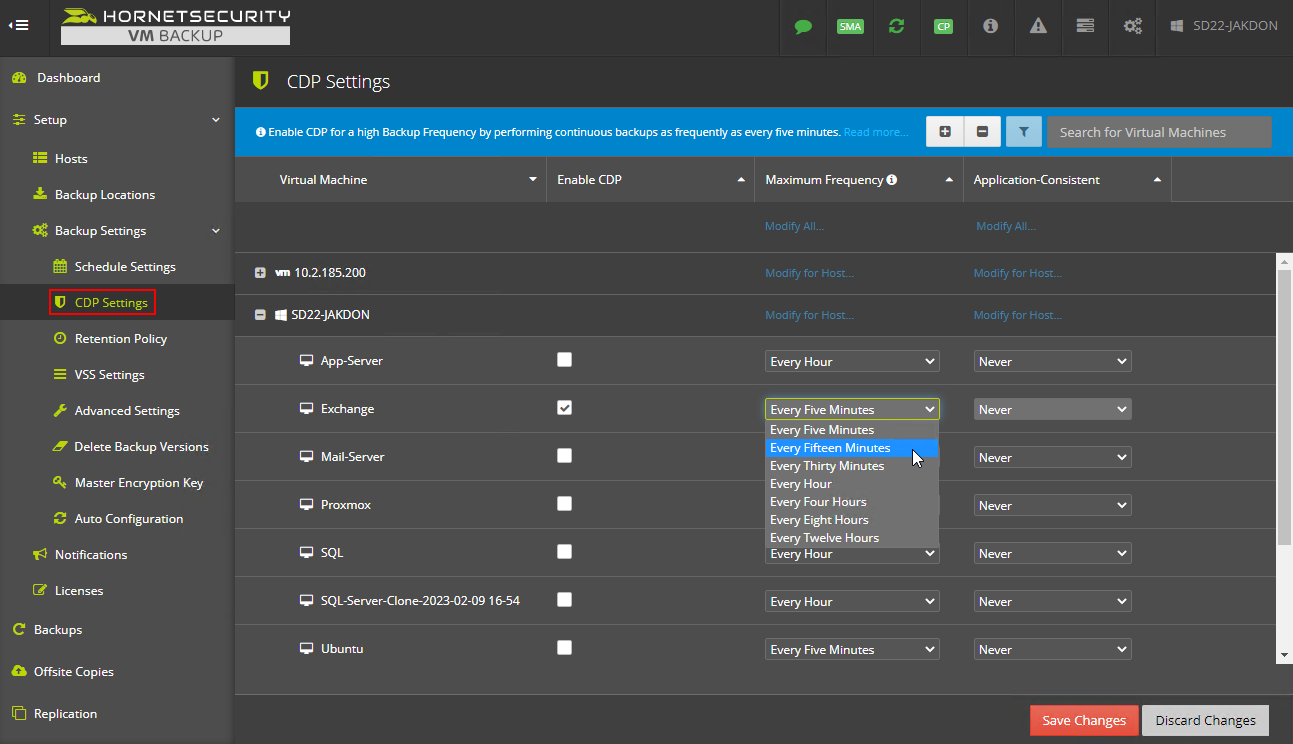Collapse the Setup sidebar section
Screen dimensions: 1293x744
pyautogui.click(x=216, y=120)
